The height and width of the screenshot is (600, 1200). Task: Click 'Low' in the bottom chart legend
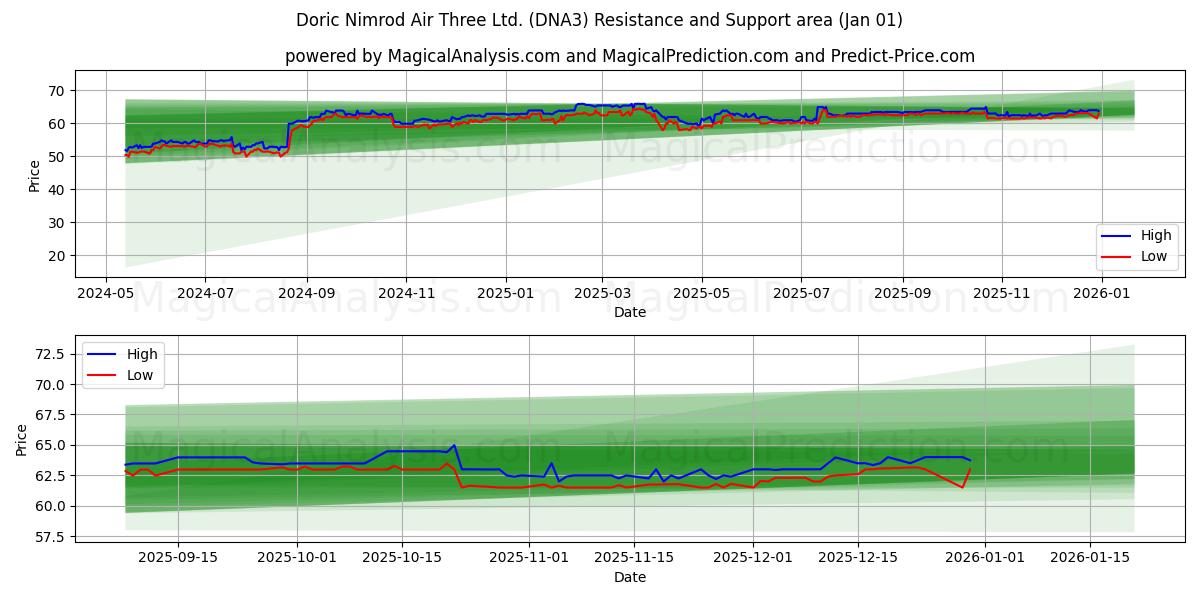pyautogui.click(x=139, y=375)
